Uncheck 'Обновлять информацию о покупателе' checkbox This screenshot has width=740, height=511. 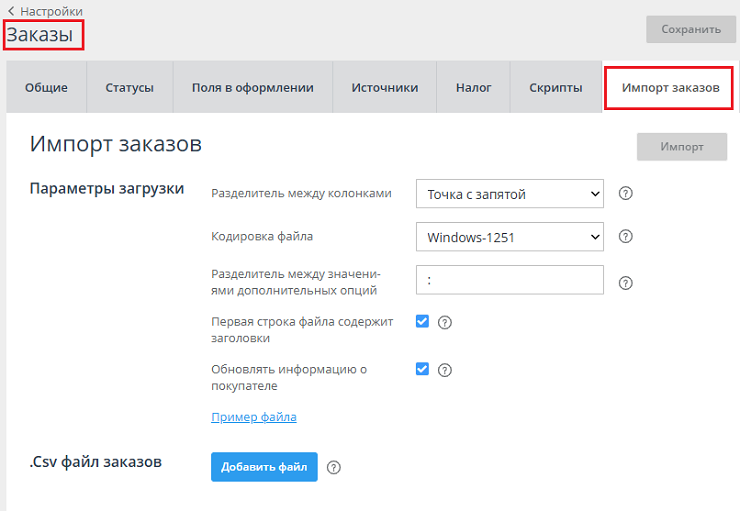tap(422, 368)
